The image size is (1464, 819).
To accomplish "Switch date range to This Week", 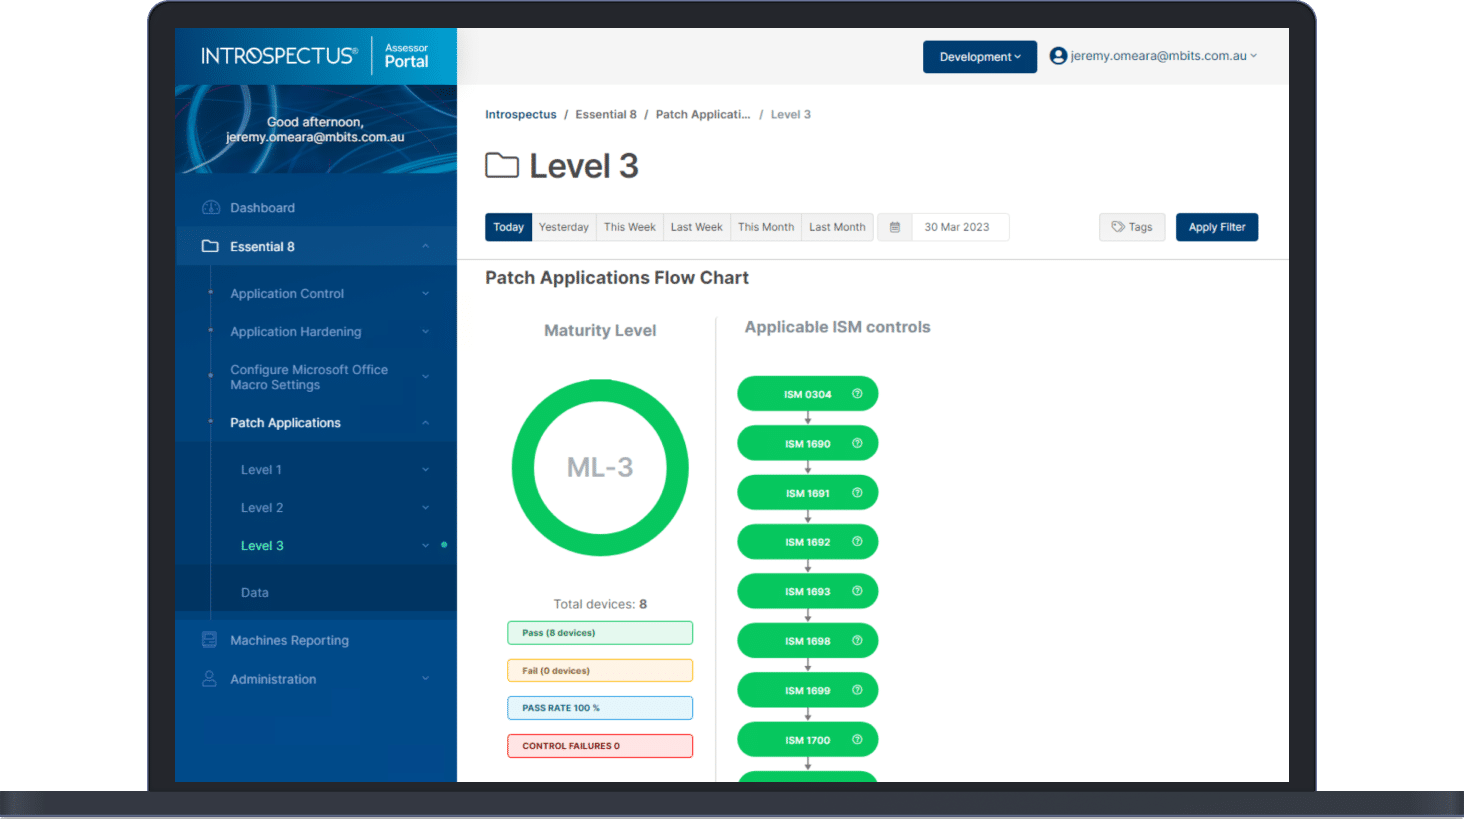I will click(629, 227).
